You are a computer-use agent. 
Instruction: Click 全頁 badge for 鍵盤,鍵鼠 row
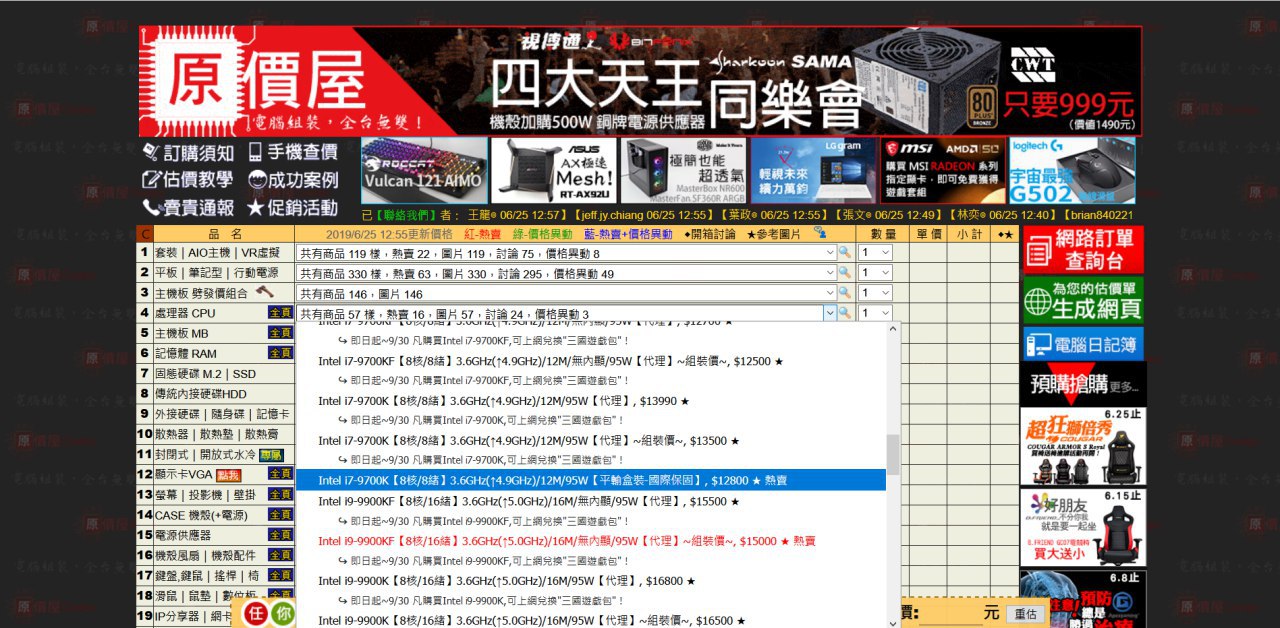click(x=281, y=575)
